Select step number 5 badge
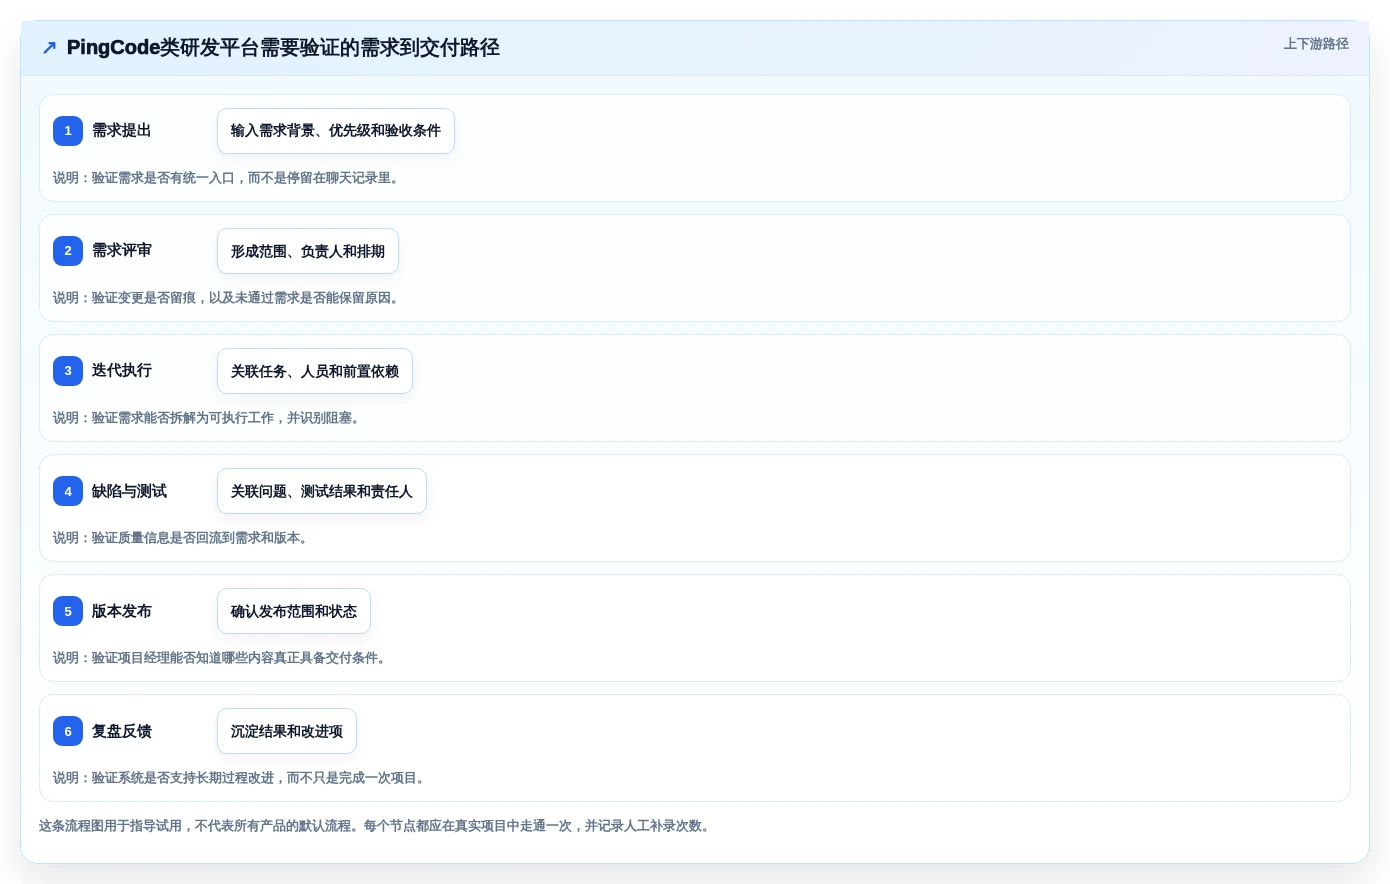Image resolution: width=1390 pixels, height=884 pixels. click(x=68, y=611)
